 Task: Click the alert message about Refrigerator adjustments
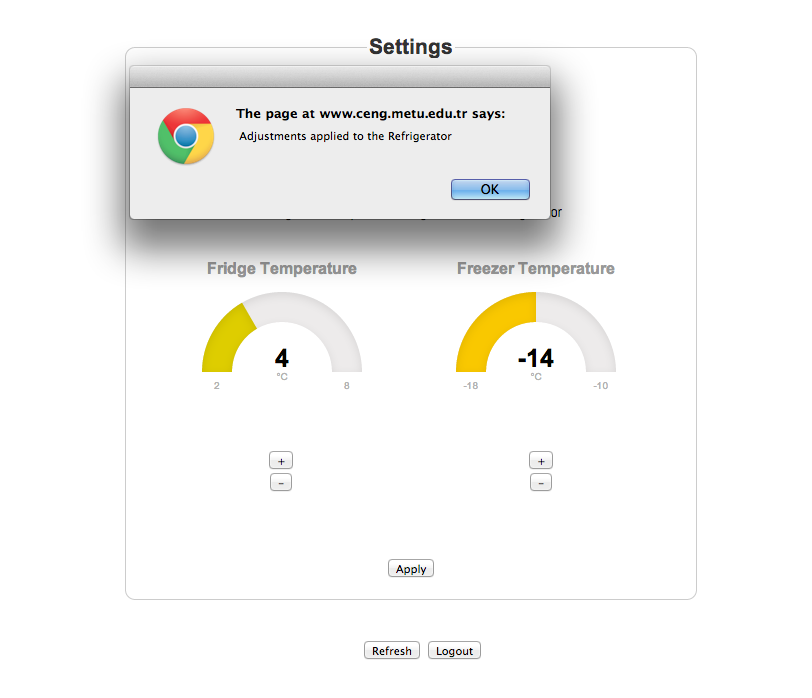tap(345, 136)
